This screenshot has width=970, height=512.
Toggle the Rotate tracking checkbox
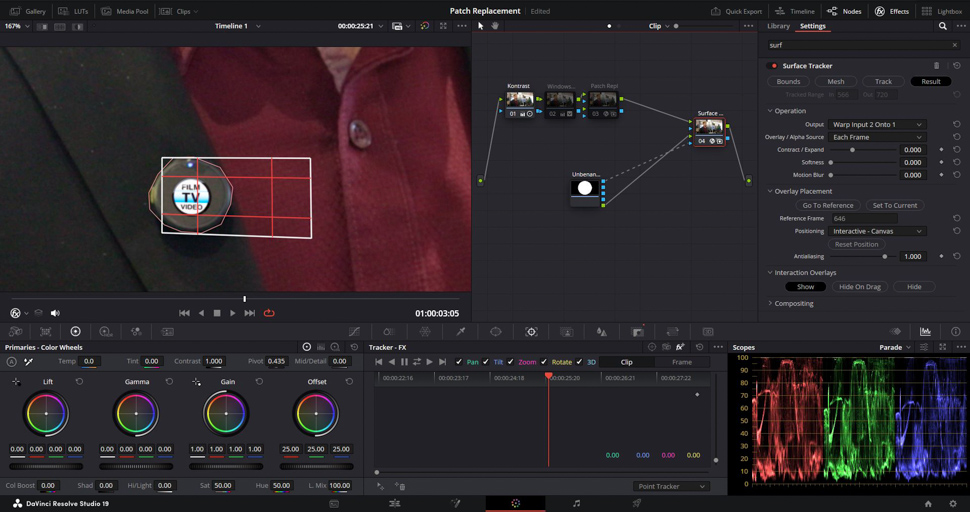[x=544, y=362]
